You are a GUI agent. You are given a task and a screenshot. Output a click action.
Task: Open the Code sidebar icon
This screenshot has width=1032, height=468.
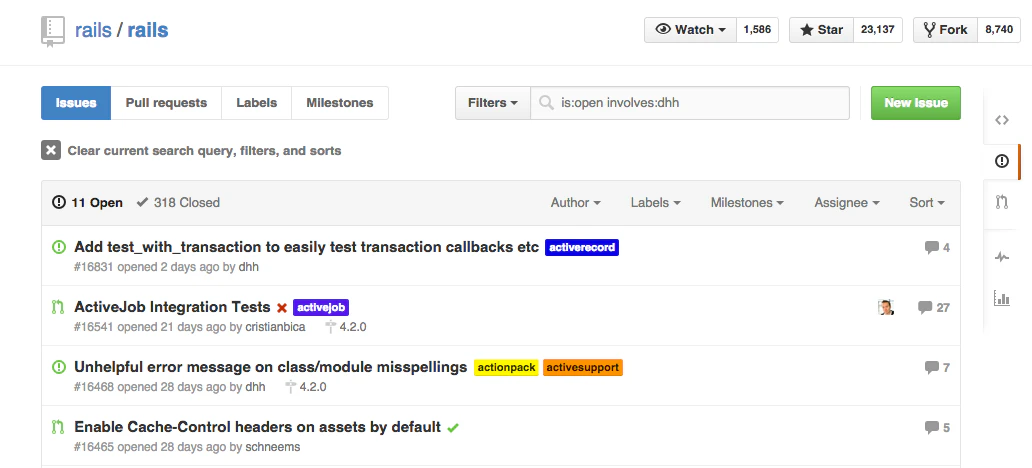point(1002,120)
